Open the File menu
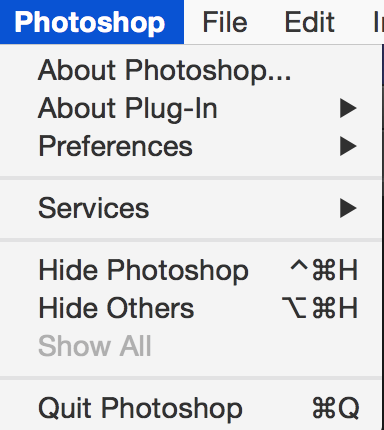The height and width of the screenshot is (430, 384). coord(225,22)
